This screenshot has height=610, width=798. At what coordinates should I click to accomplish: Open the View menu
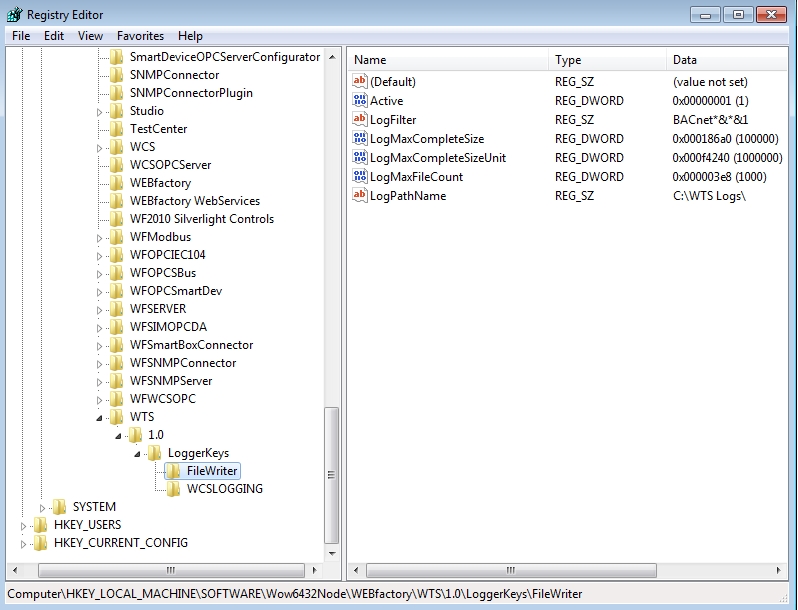[x=90, y=36]
